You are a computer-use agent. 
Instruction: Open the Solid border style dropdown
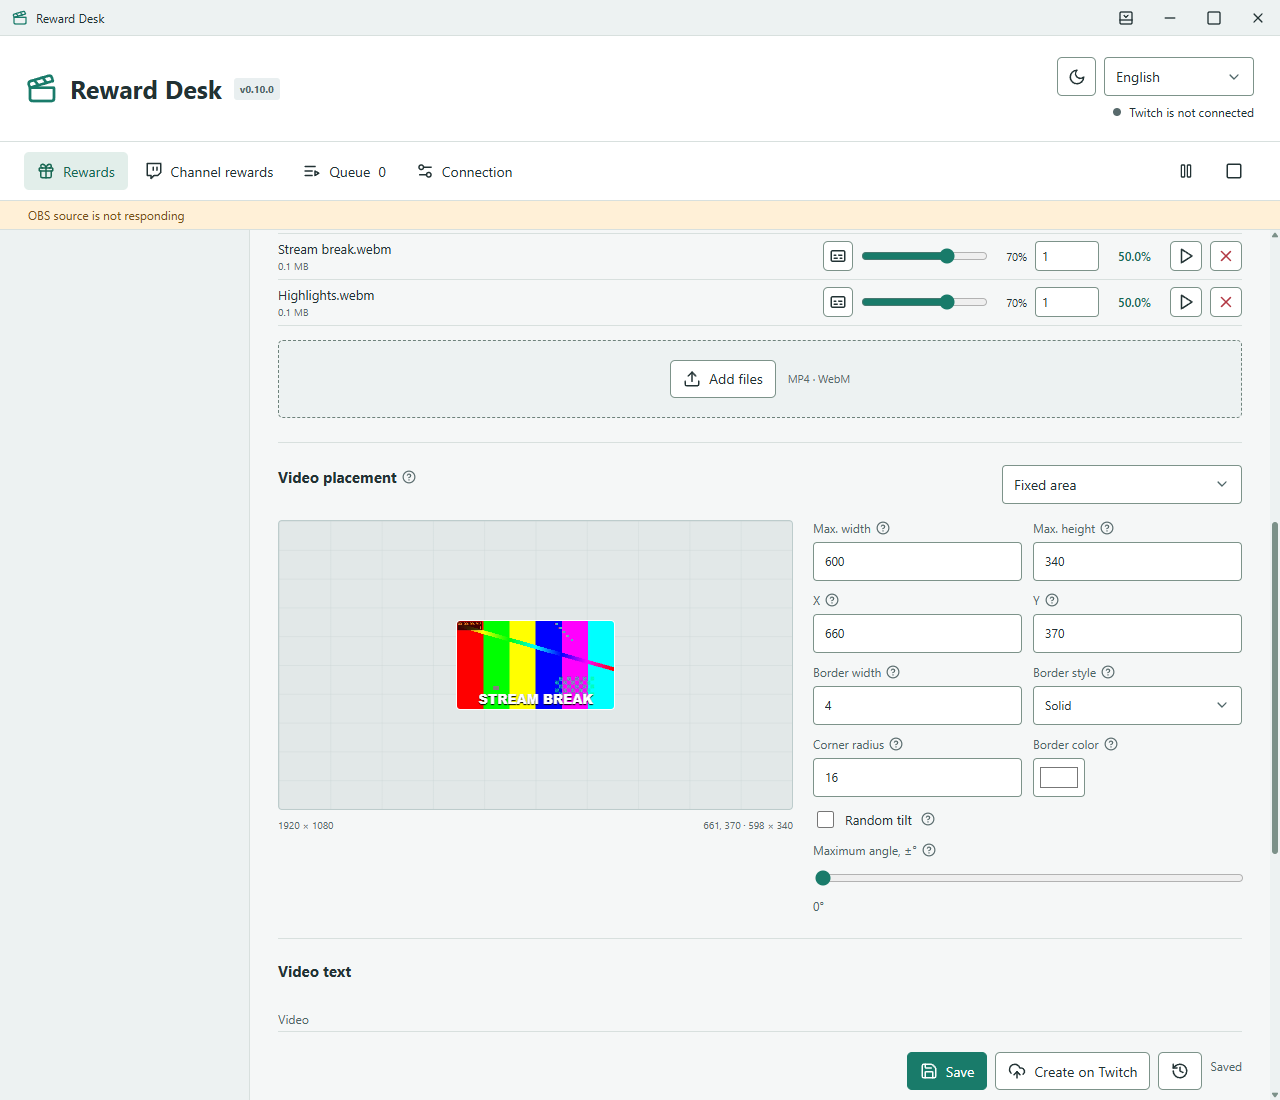pos(1137,705)
